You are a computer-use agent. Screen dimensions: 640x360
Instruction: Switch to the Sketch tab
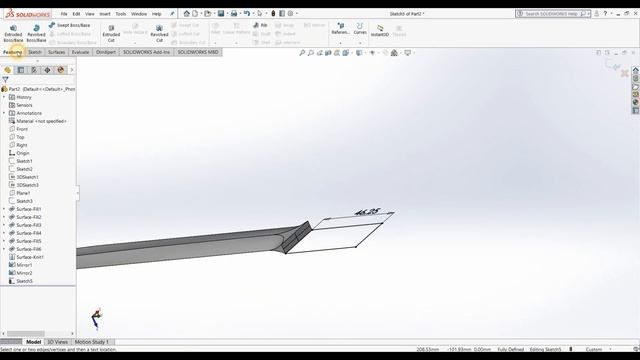pyautogui.click(x=35, y=52)
